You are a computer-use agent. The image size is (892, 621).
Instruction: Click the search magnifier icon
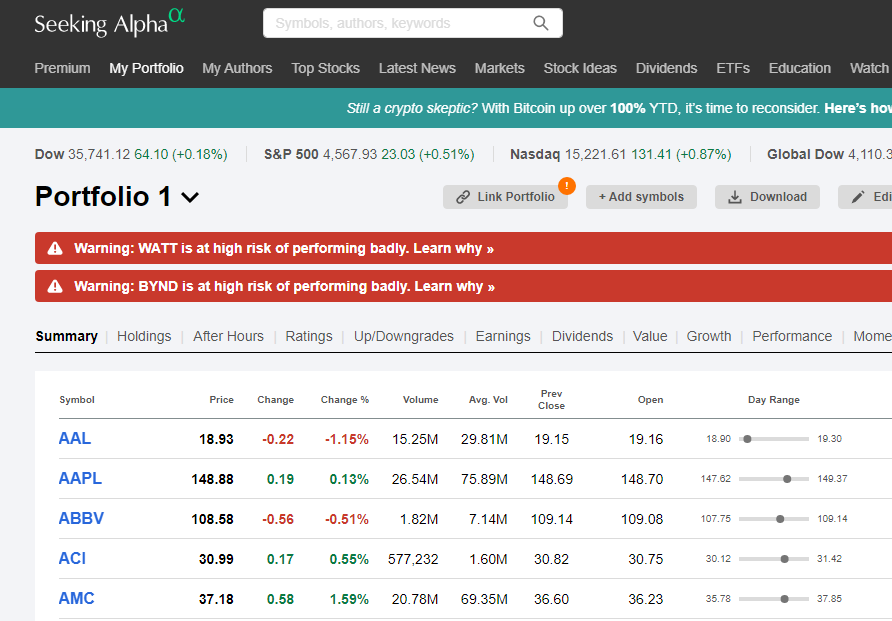[x=540, y=23]
